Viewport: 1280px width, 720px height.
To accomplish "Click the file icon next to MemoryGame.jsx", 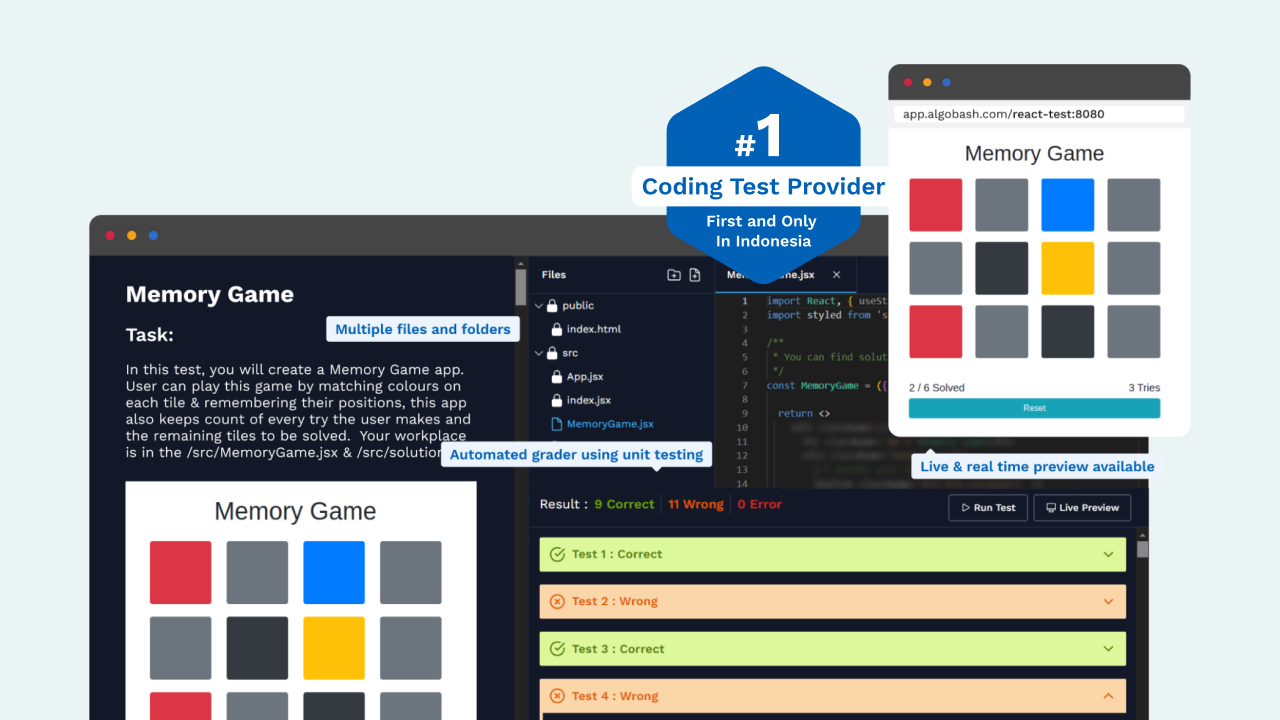I will pos(558,424).
